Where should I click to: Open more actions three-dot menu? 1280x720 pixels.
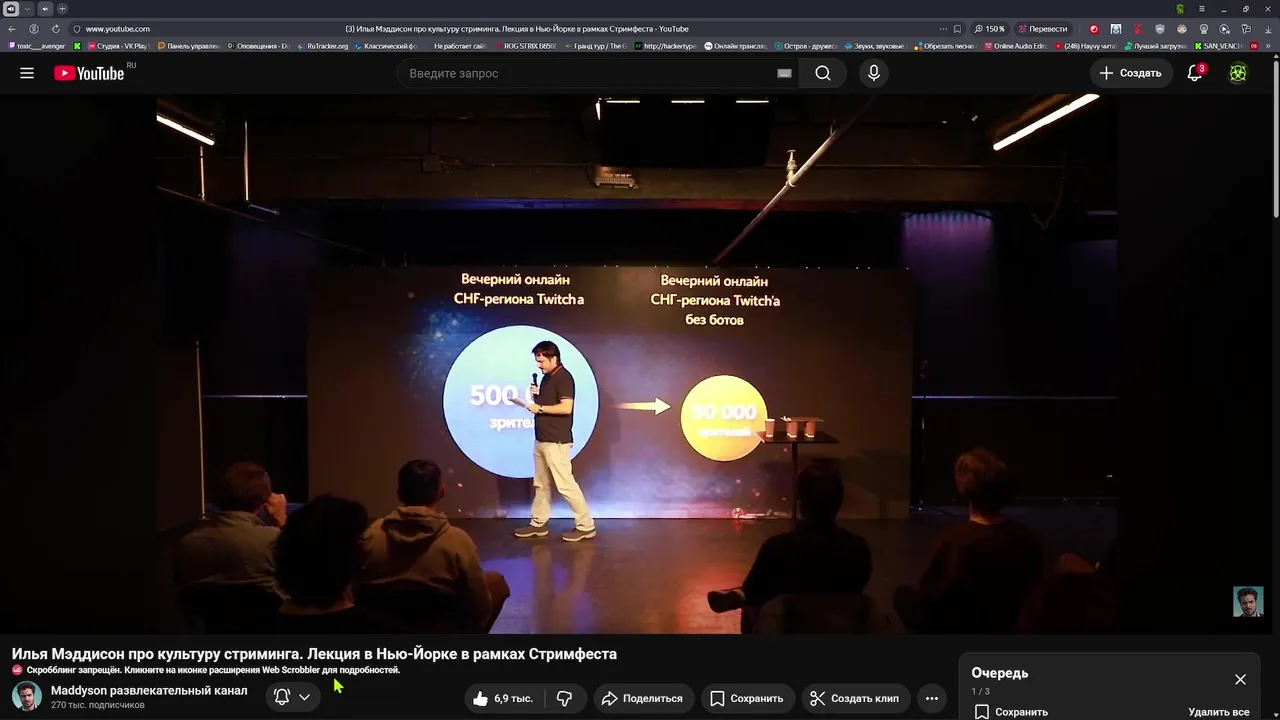pos(932,698)
